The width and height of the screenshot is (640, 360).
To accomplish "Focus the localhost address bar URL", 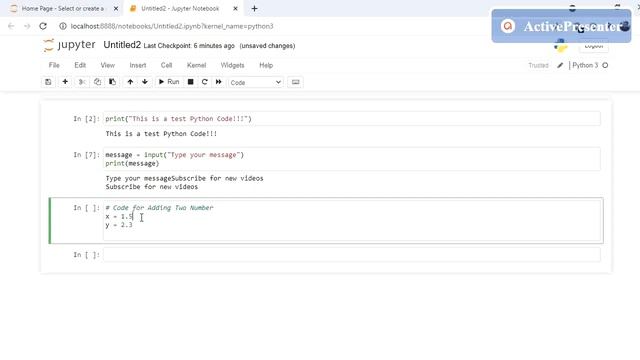I will (172, 26).
